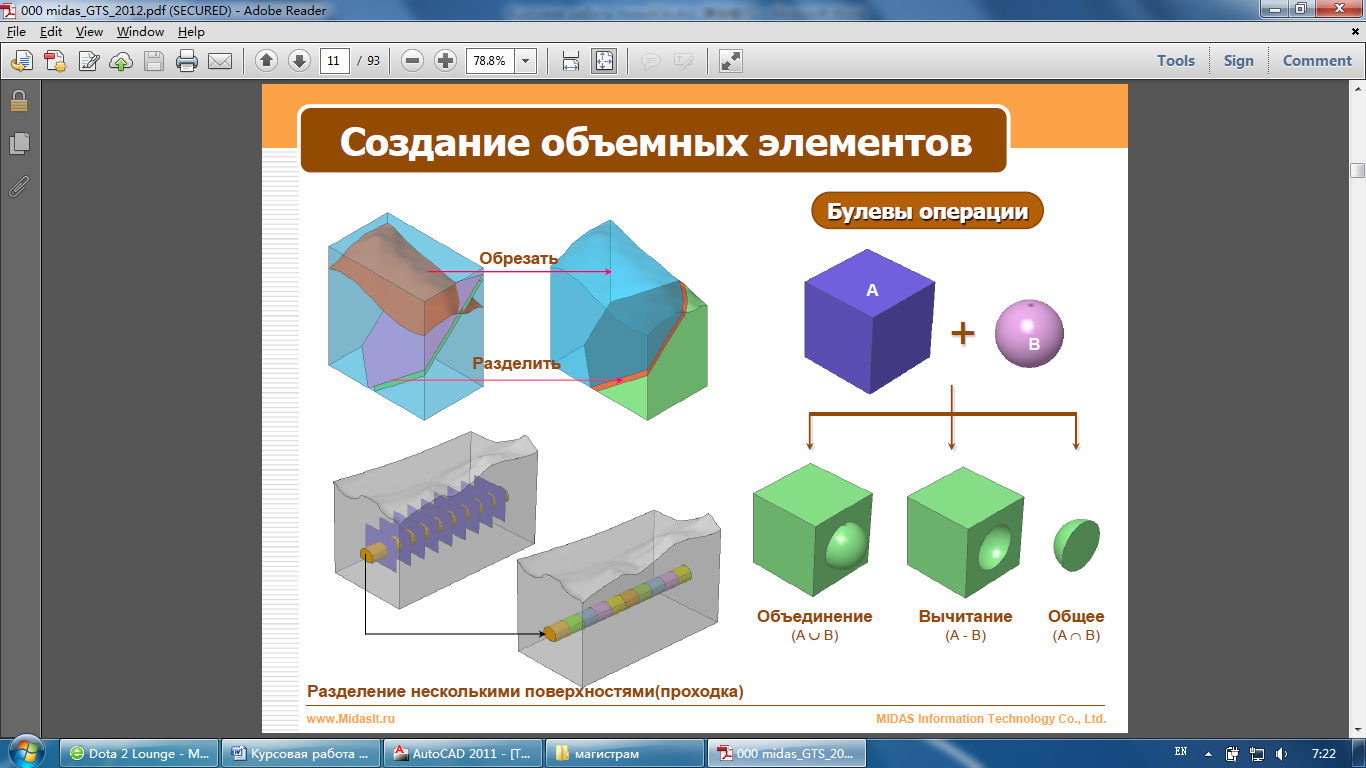This screenshot has width=1366, height=768.
Task: Open the zoom percentage dropdown
Action: click(x=525, y=61)
